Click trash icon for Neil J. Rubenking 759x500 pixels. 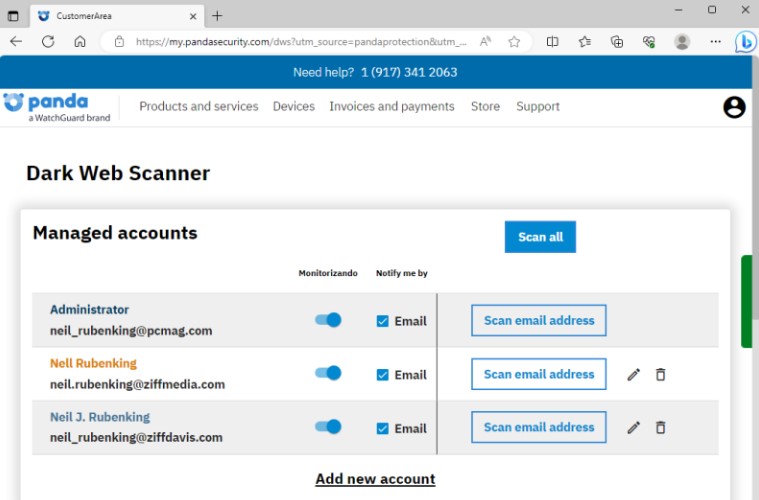660,427
